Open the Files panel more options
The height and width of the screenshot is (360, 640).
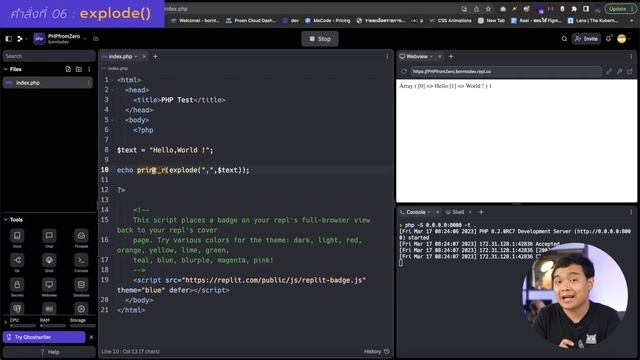pyautogui.click(x=89, y=69)
